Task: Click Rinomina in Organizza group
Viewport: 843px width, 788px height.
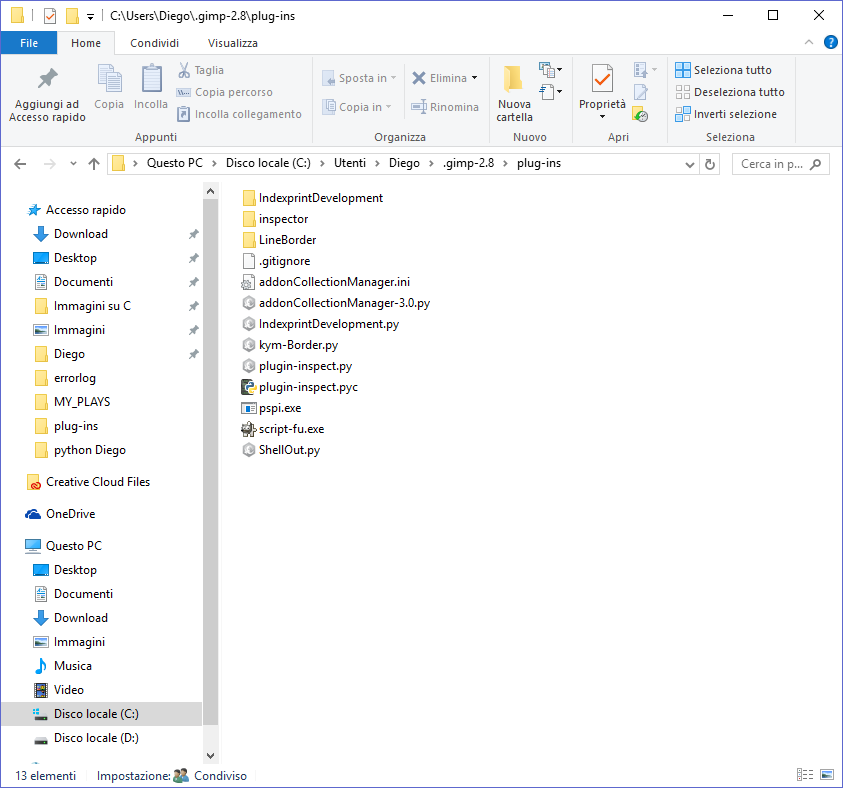Action: pos(445,107)
